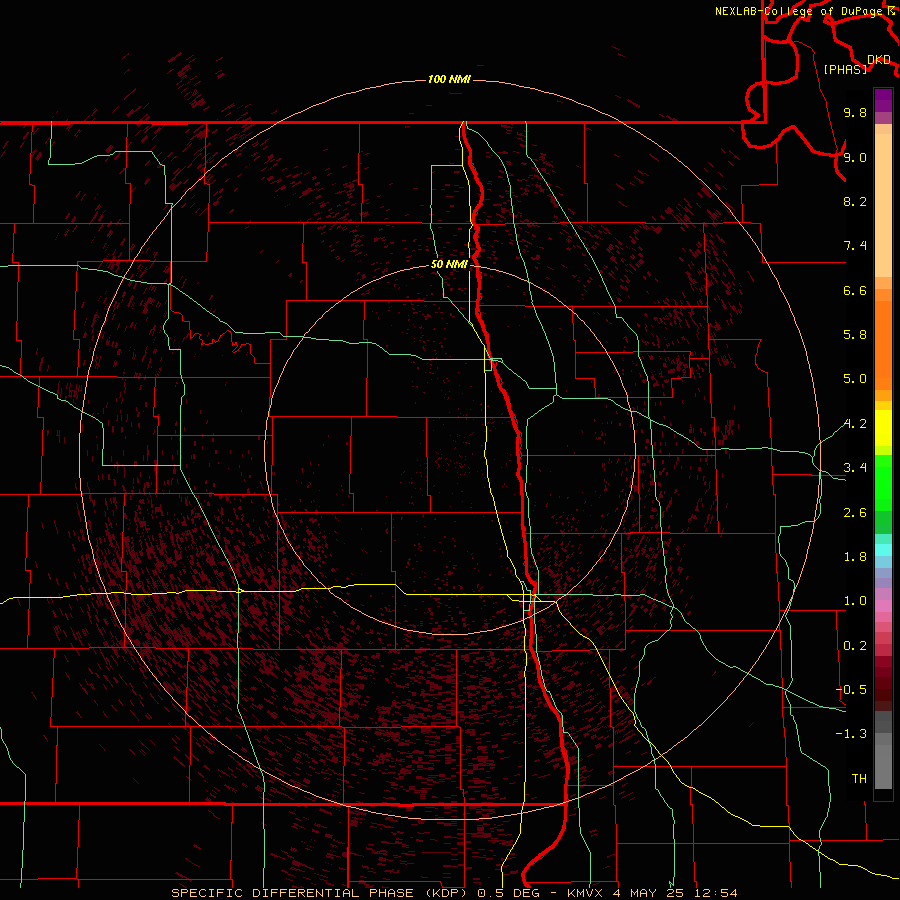The image size is (900, 900).
Task: Click the KMVX radar site identifier
Action: pyautogui.click(x=587, y=893)
